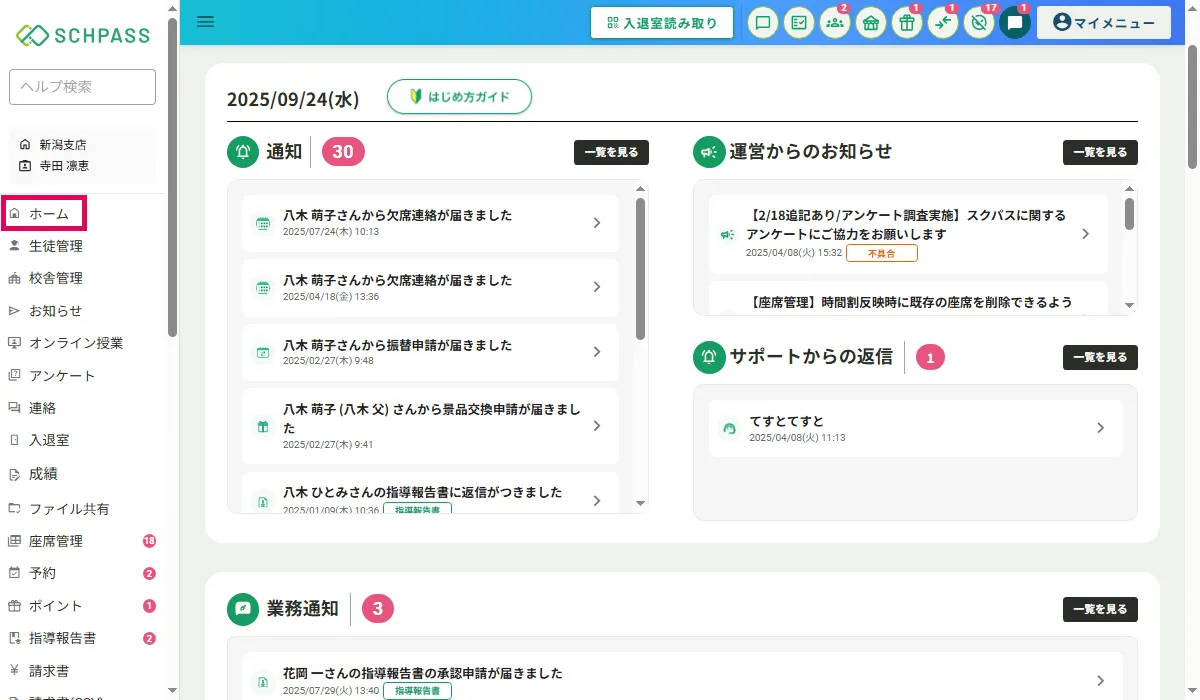Open the crossed-circle icon with 17 badge
Image resolution: width=1200 pixels, height=700 pixels.
(x=979, y=23)
